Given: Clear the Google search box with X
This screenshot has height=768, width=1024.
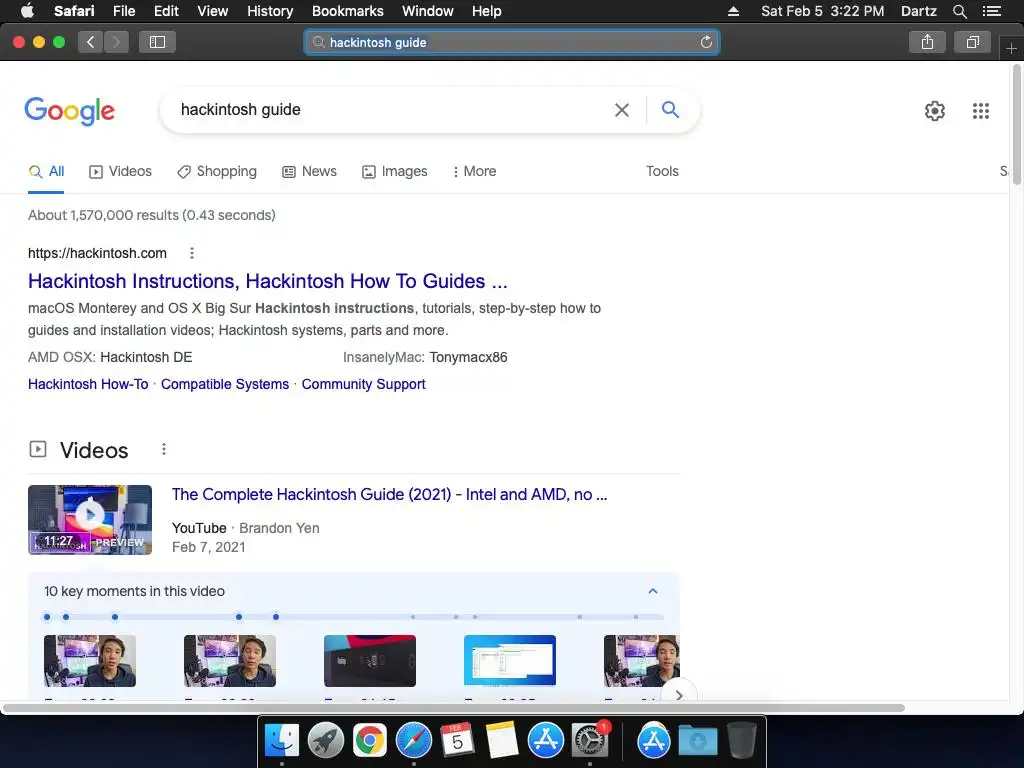Looking at the screenshot, I should (622, 110).
